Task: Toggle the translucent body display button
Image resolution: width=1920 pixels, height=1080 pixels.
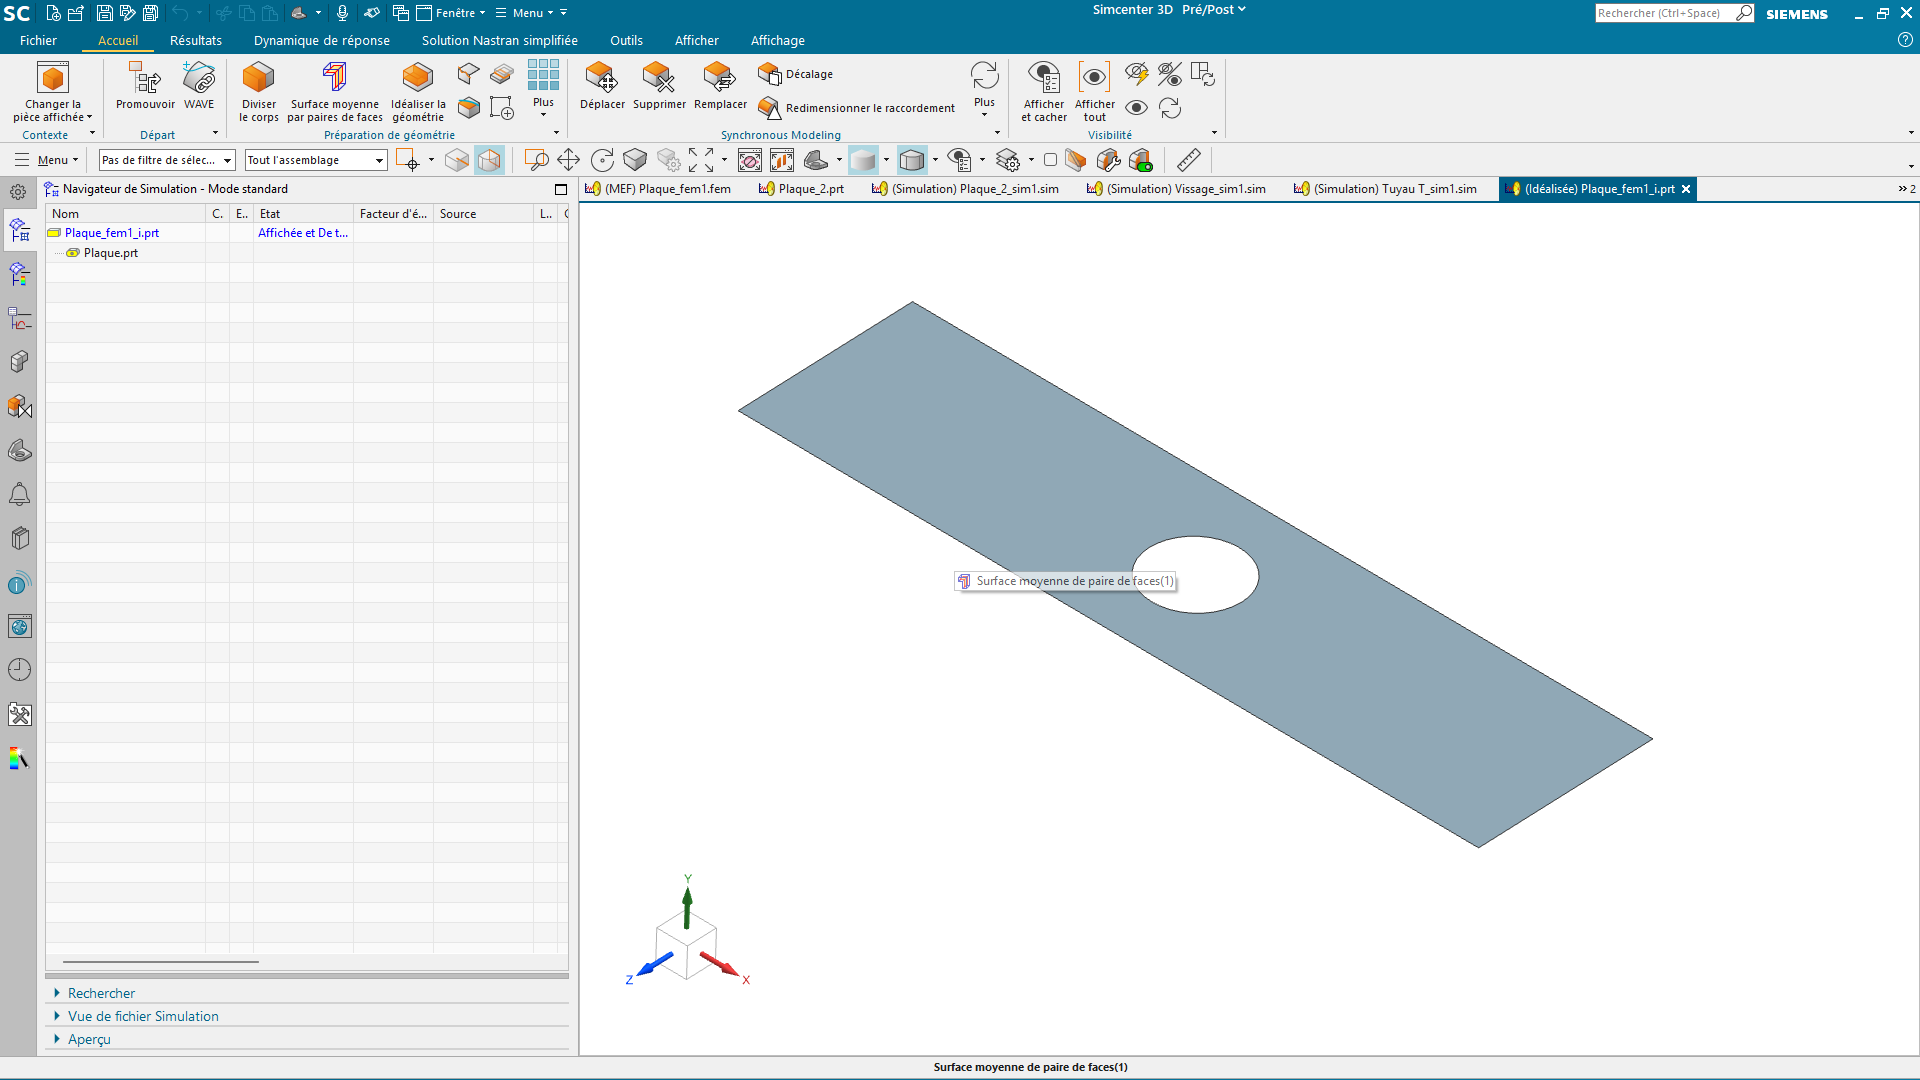Action: tap(863, 160)
